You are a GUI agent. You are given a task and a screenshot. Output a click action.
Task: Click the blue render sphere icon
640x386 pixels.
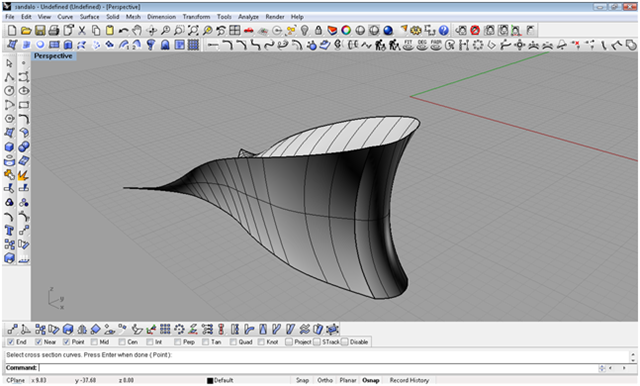(x=388, y=31)
